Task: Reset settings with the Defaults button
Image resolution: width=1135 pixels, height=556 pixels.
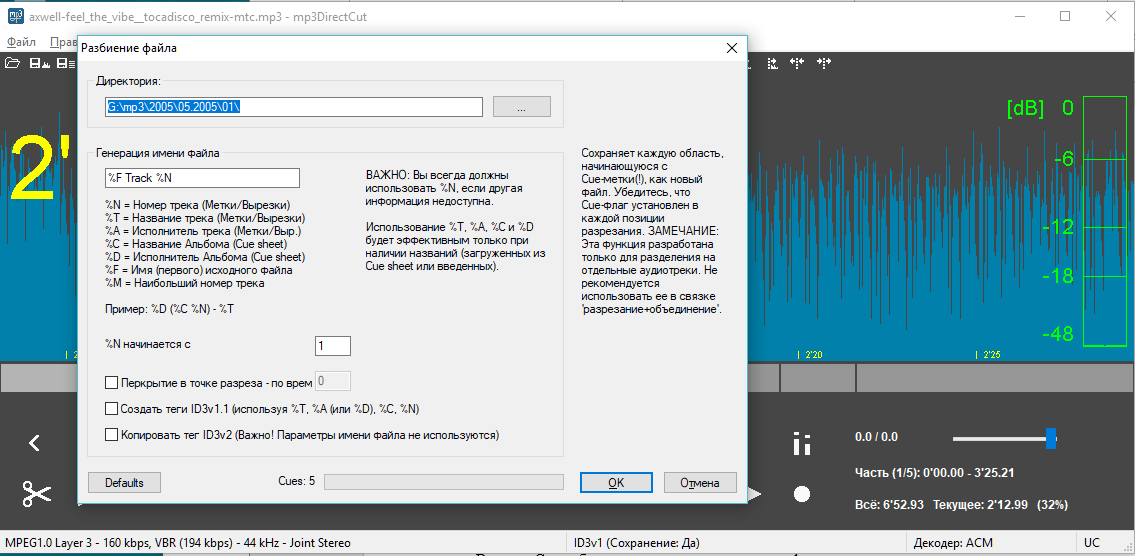Action: pos(125,483)
